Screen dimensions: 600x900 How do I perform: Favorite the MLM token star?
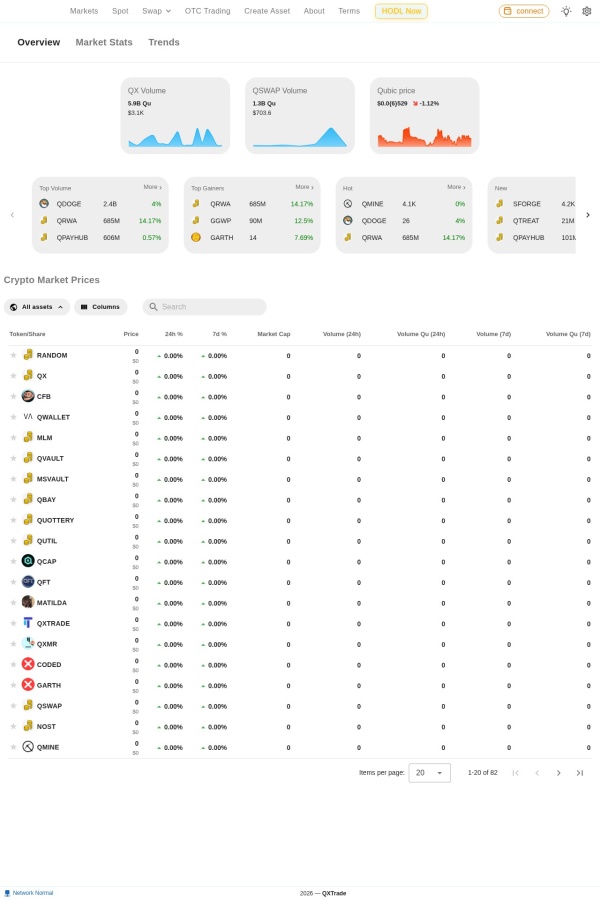13,438
